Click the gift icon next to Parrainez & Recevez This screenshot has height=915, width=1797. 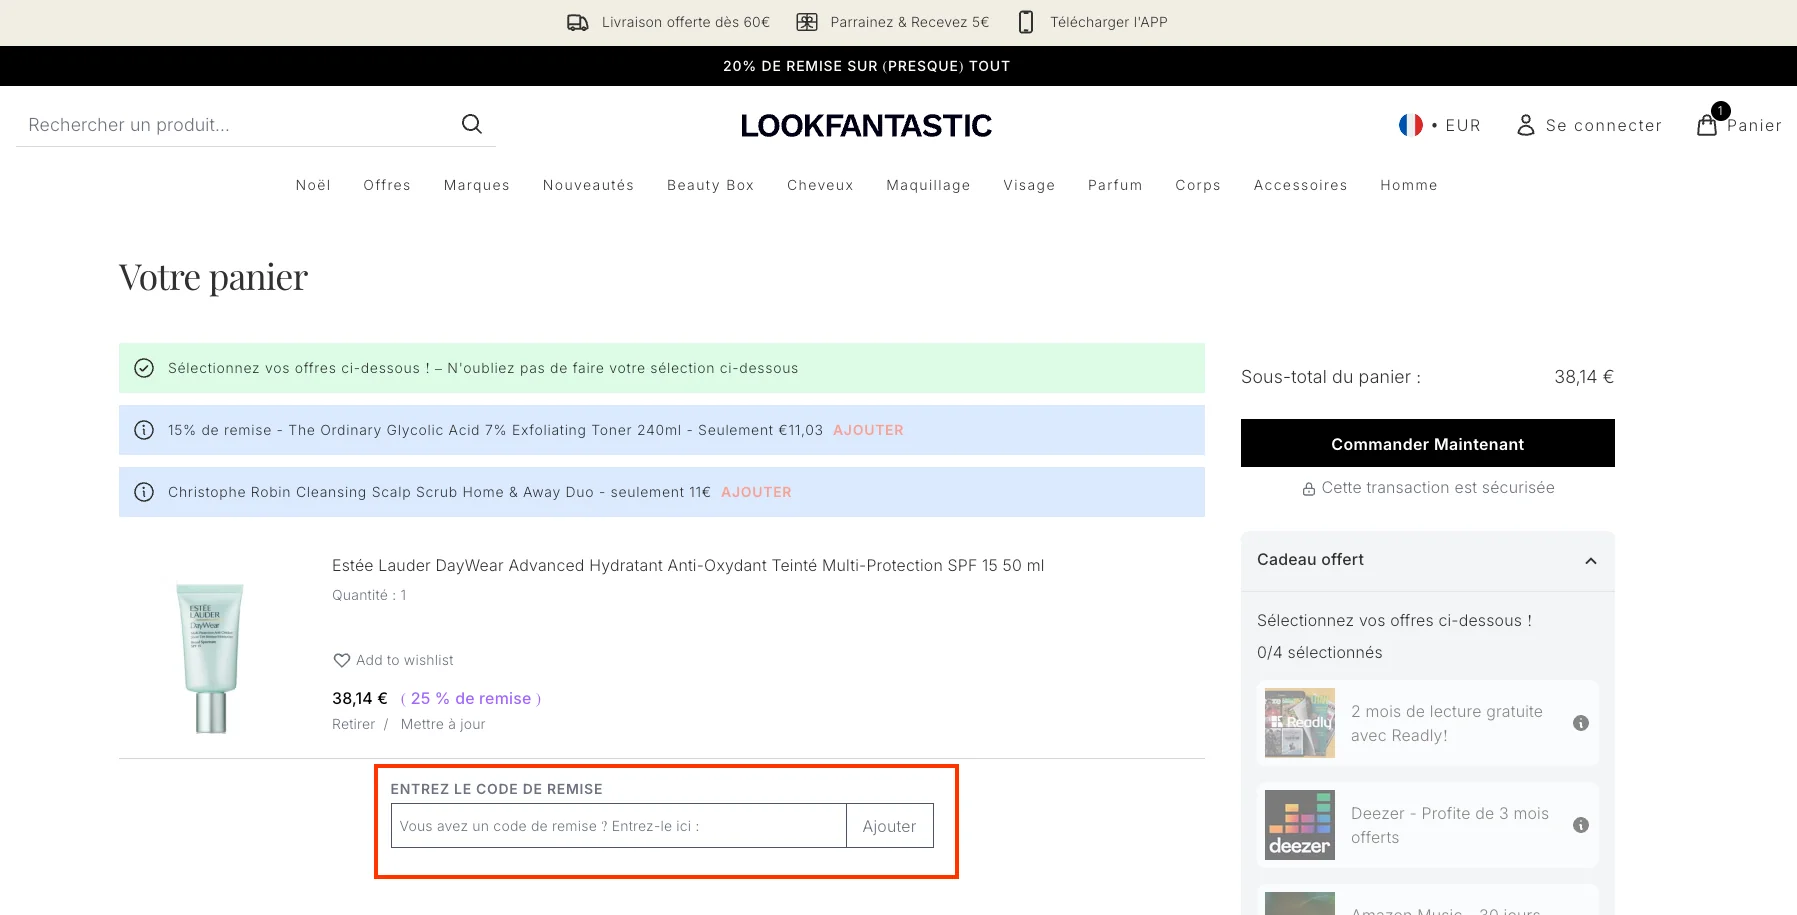pyautogui.click(x=805, y=21)
